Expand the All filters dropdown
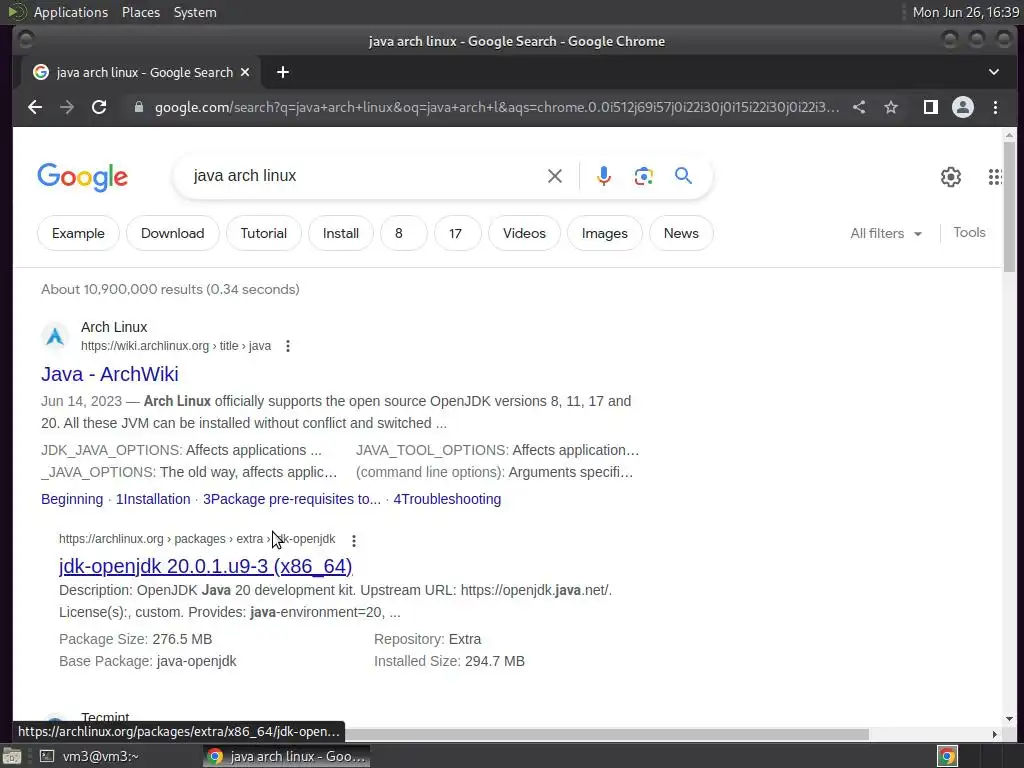1024x768 pixels. point(886,233)
